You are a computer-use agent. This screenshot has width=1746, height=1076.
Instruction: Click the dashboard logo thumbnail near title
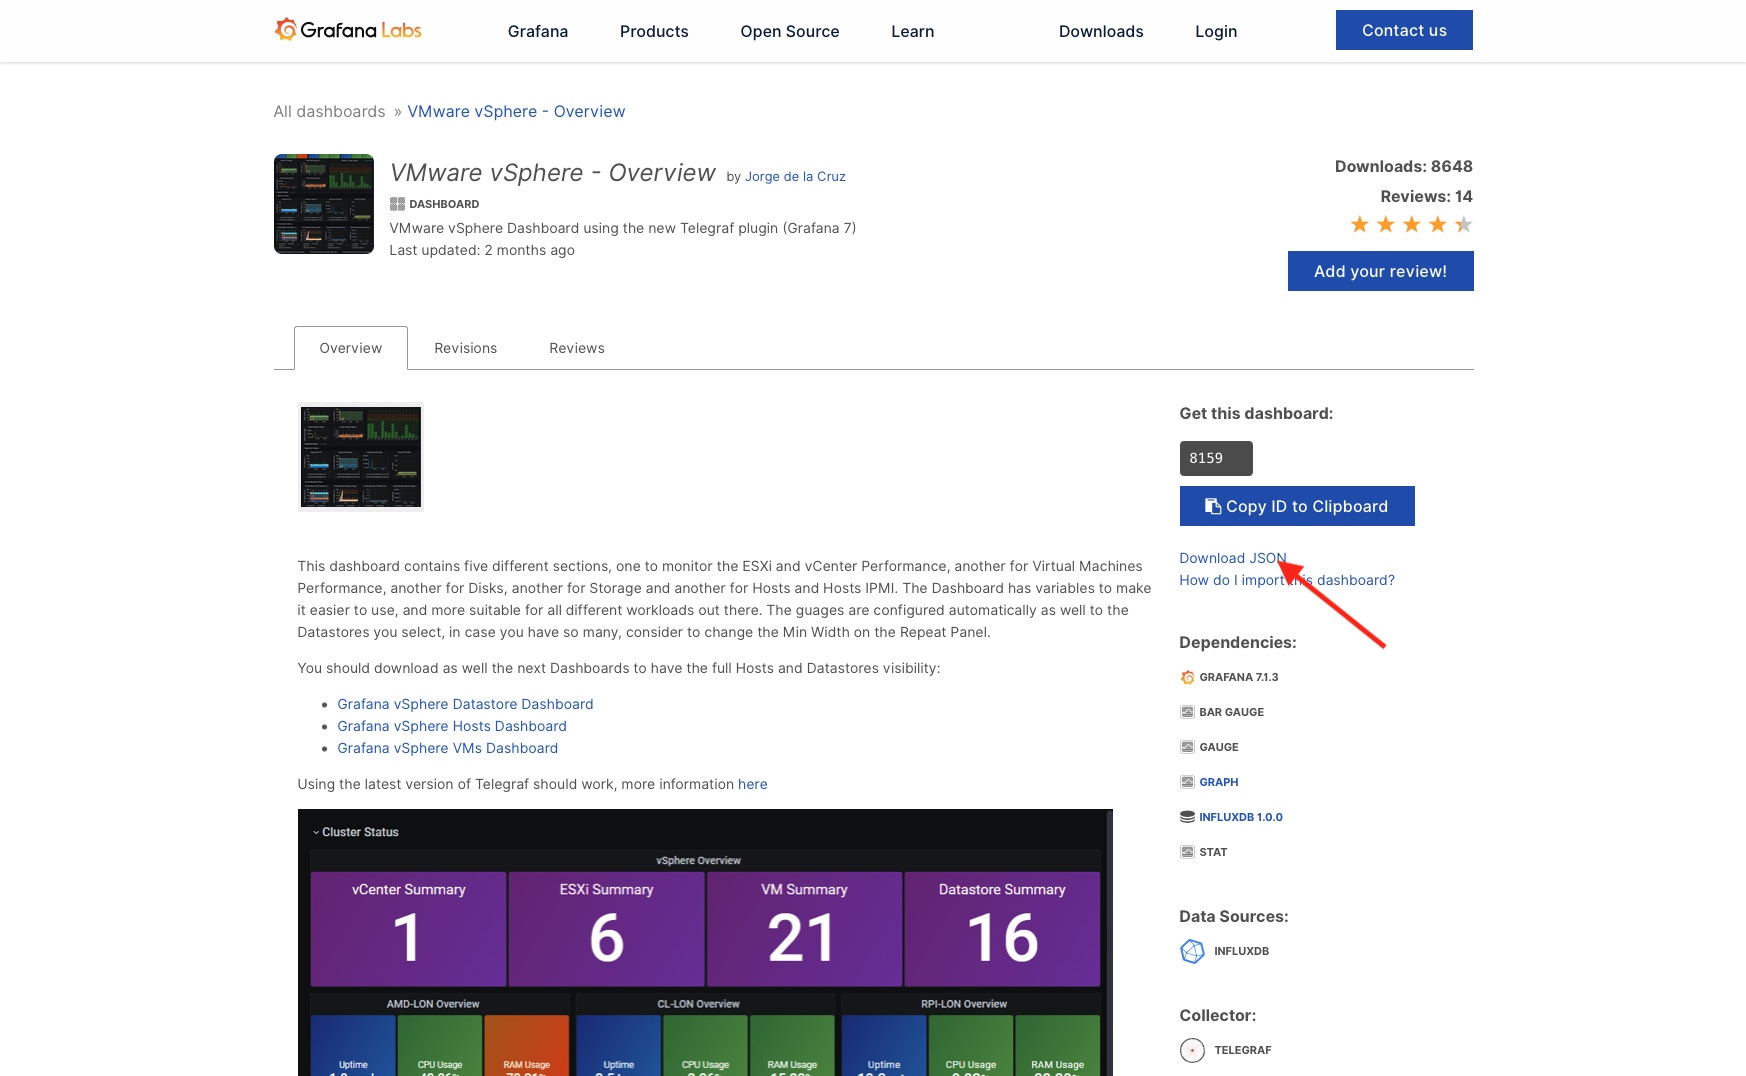(324, 204)
